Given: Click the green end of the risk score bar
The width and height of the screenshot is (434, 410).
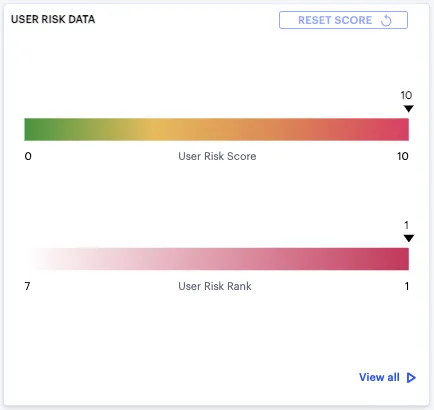Looking at the screenshot, I should (x=33, y=129).
